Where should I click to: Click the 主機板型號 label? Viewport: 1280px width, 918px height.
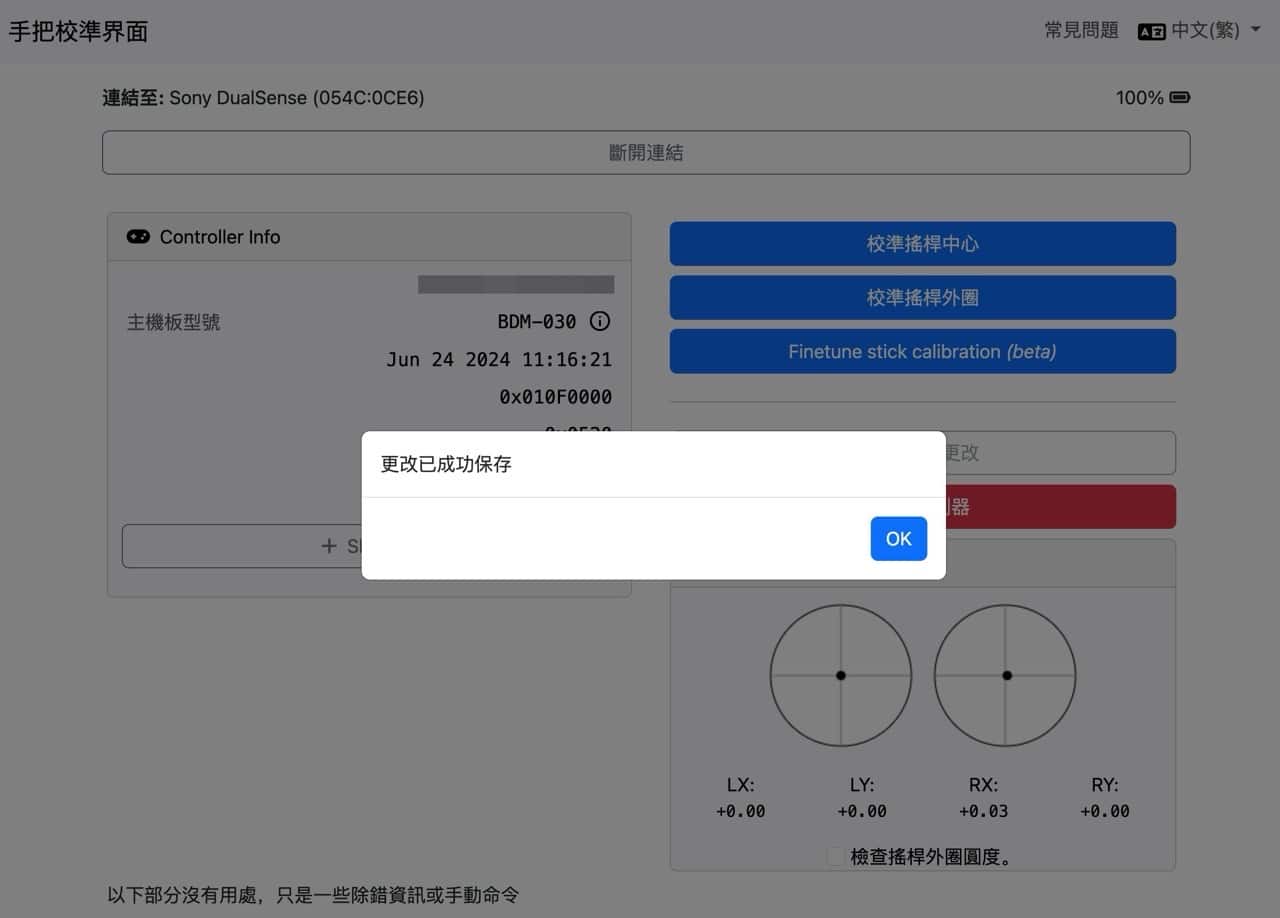click(173, 322)
